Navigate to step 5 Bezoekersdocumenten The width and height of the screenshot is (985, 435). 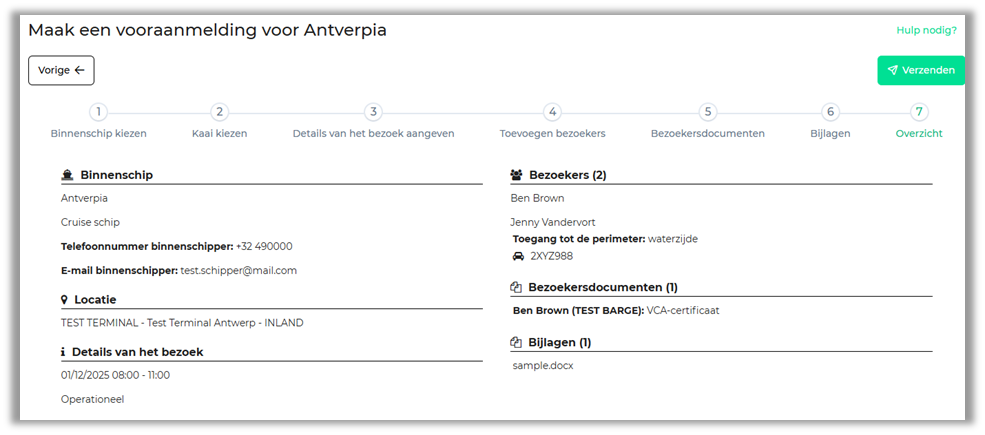click(707, 112)
